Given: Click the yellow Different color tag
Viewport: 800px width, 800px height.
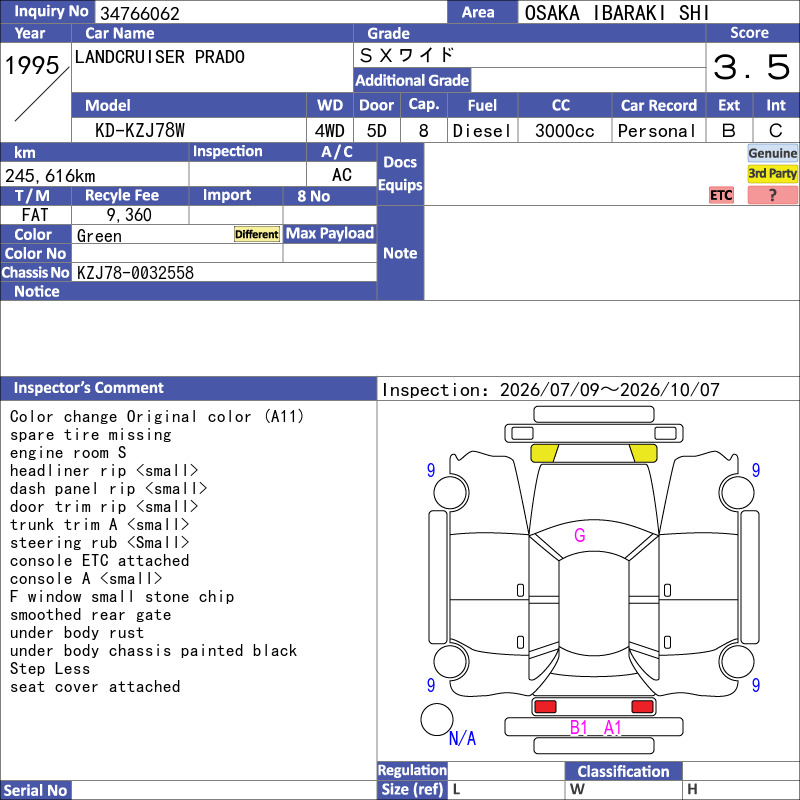Looking at the screenshot, I should [x=257, y=234].
